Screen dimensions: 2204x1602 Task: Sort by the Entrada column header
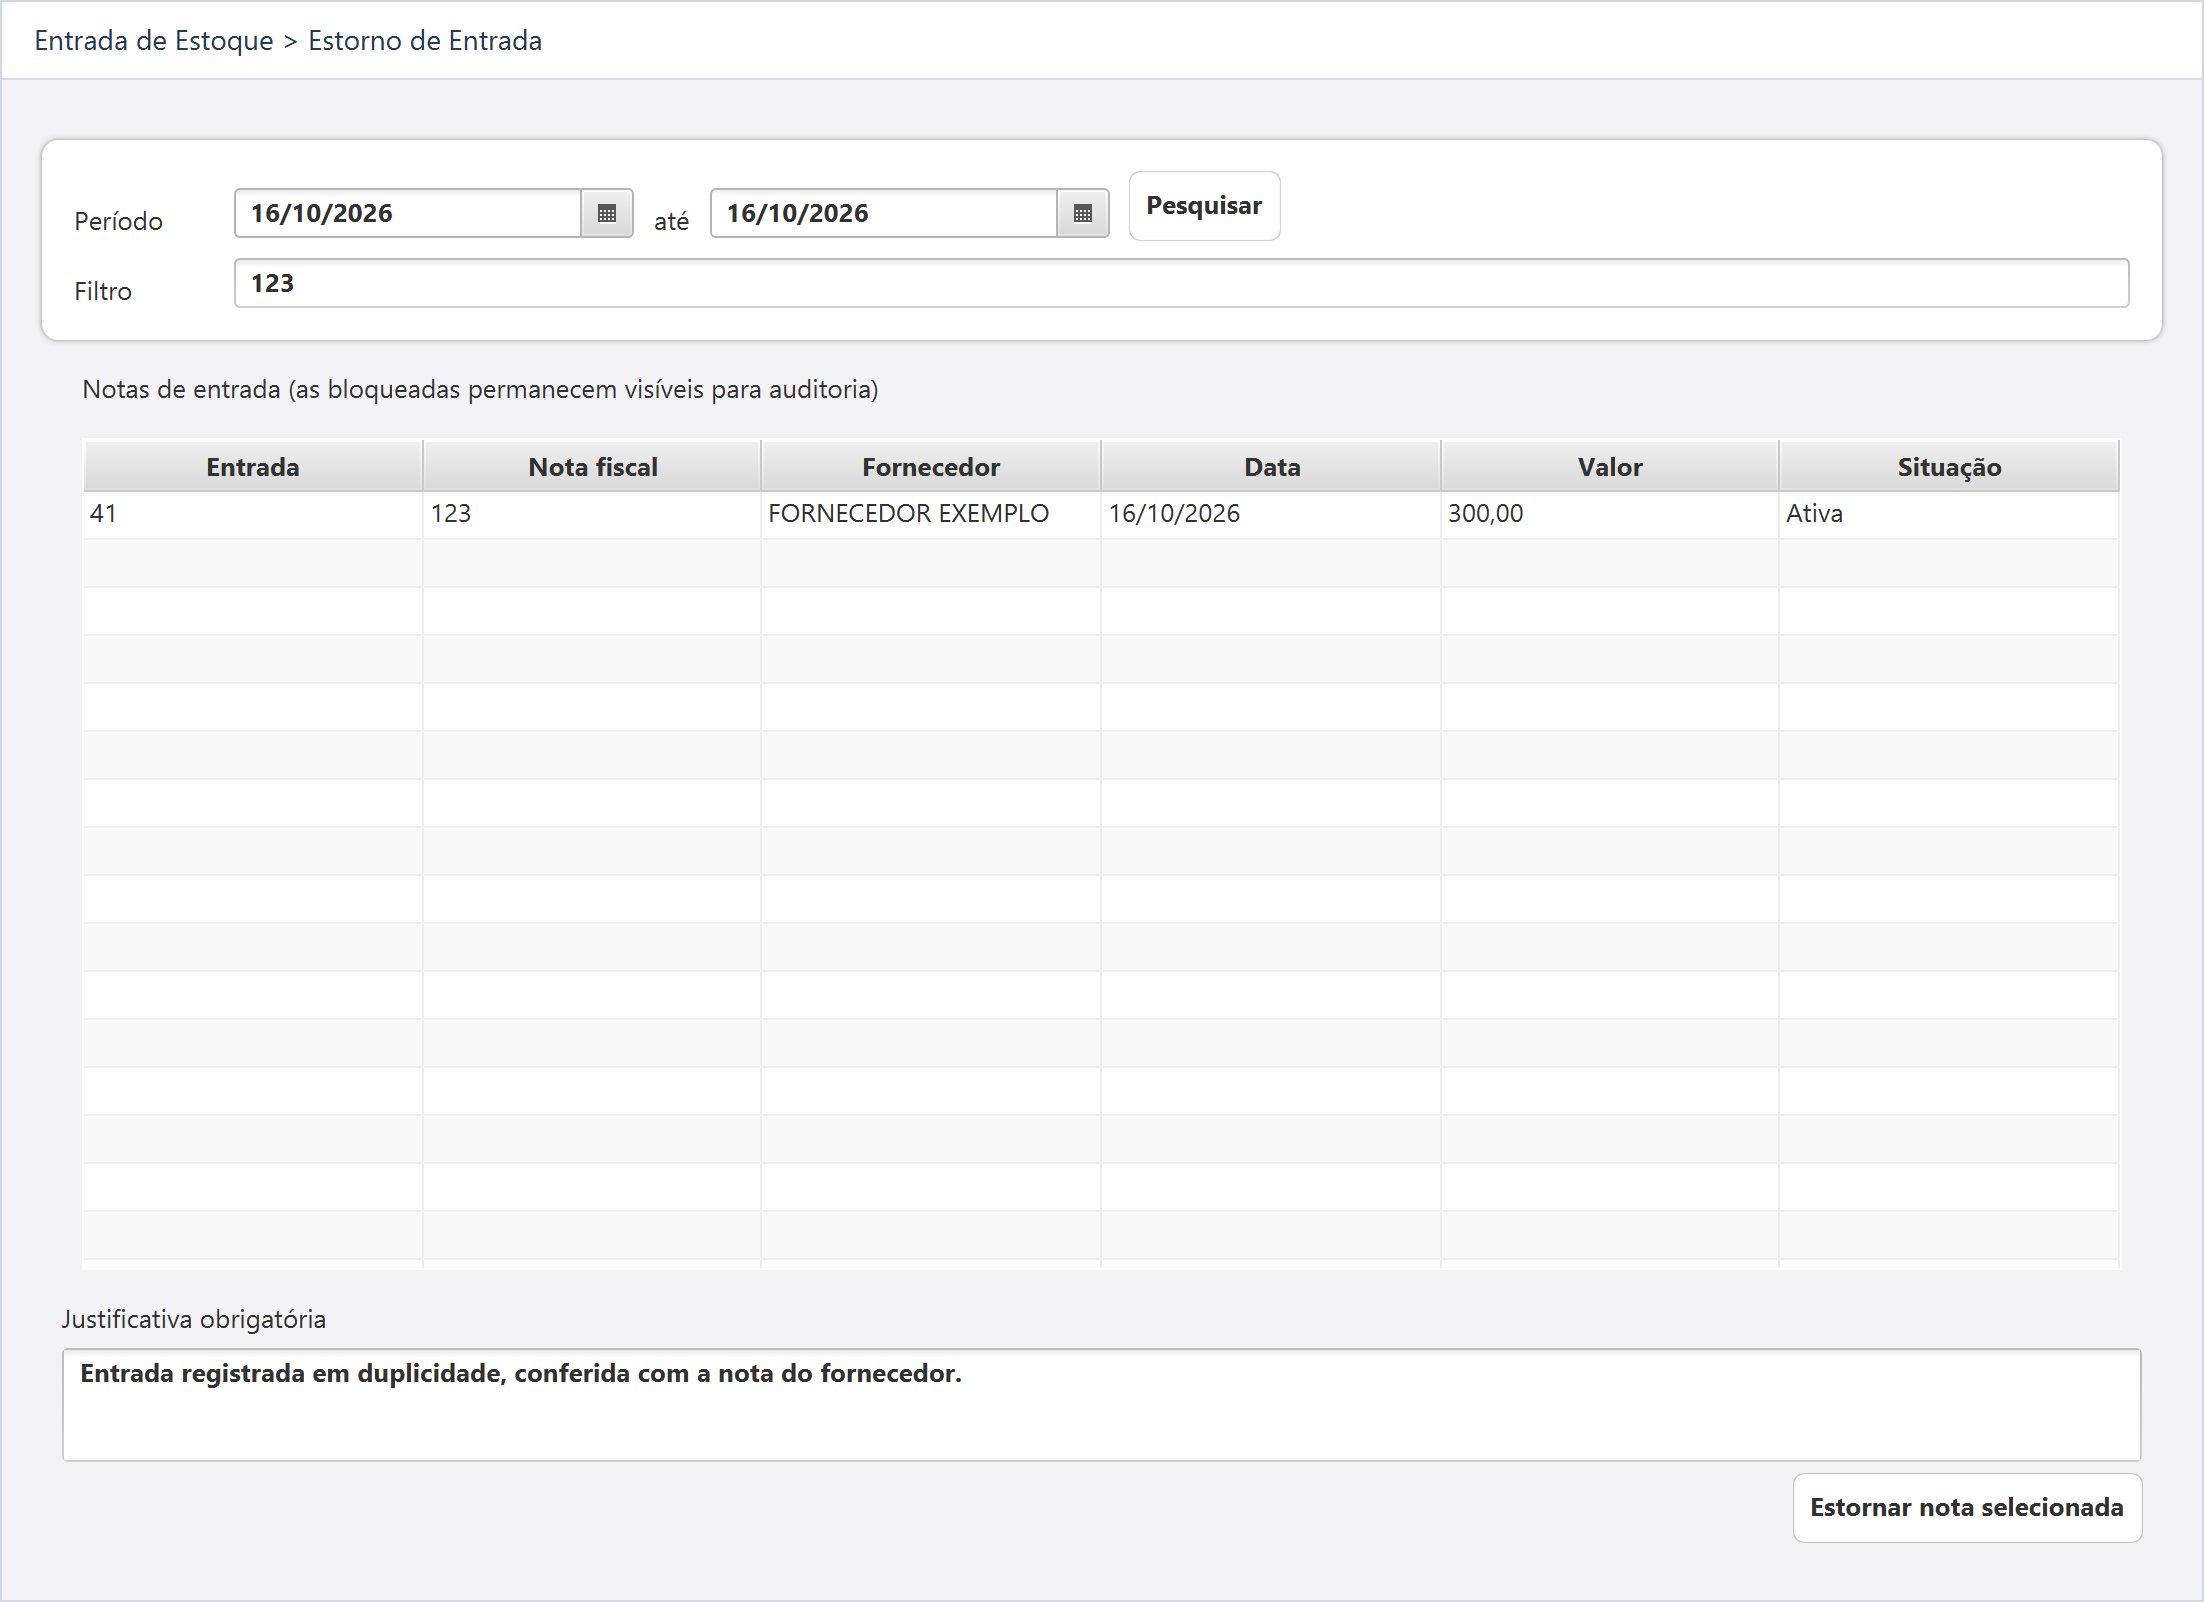(253, 467)
